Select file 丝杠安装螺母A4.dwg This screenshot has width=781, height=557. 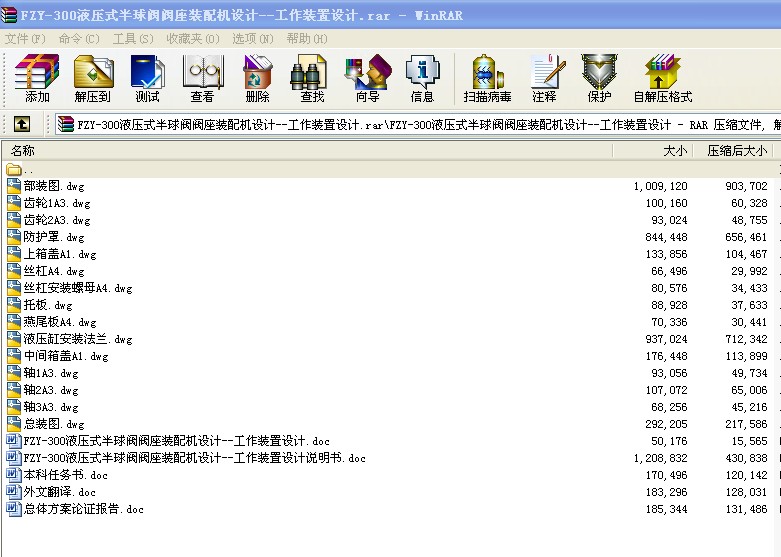78,288
